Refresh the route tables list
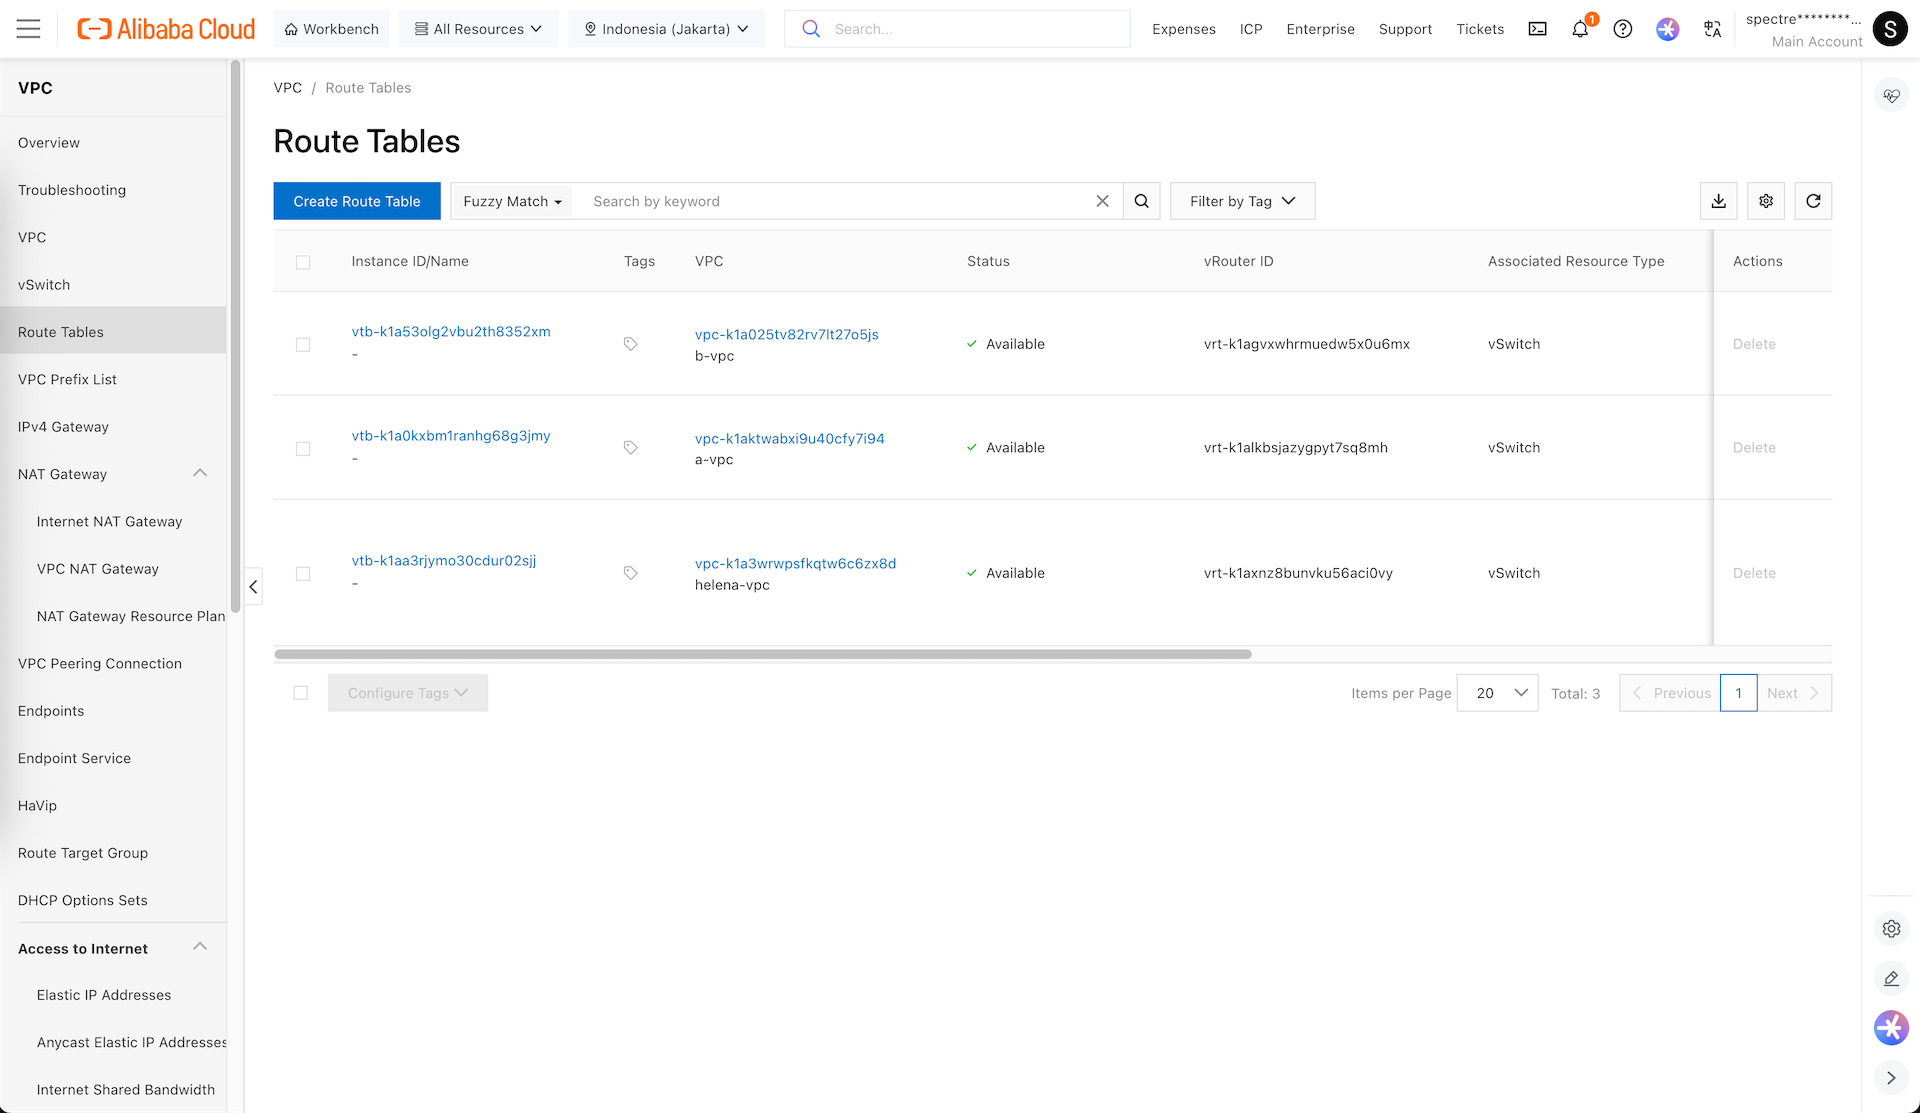 click(1813, 201)
